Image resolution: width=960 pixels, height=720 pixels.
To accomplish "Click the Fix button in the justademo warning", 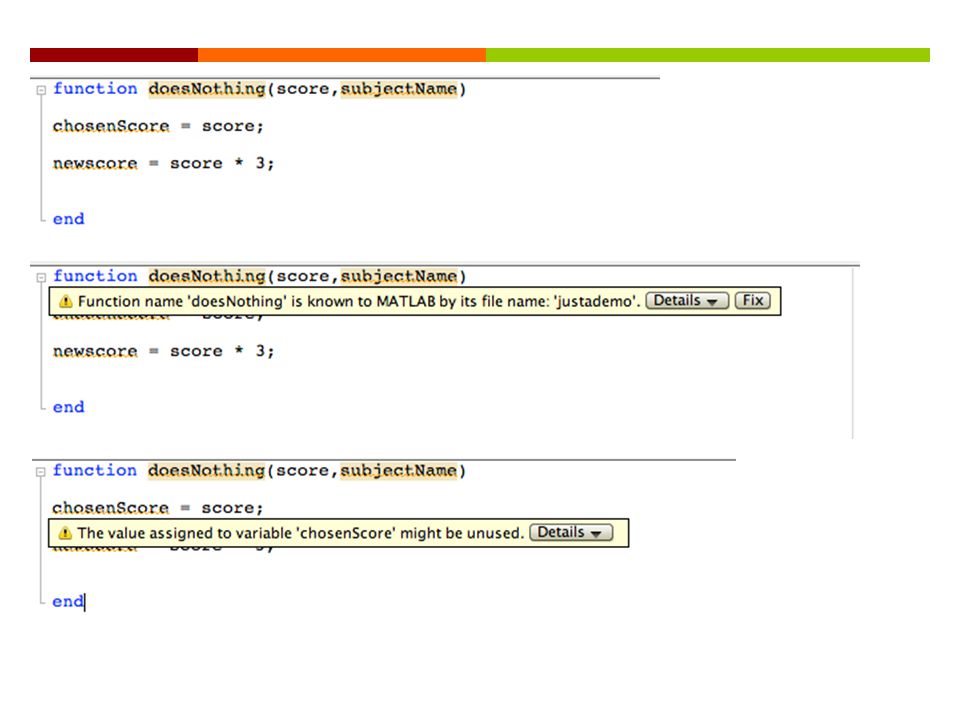I will (x=752, y=301).
